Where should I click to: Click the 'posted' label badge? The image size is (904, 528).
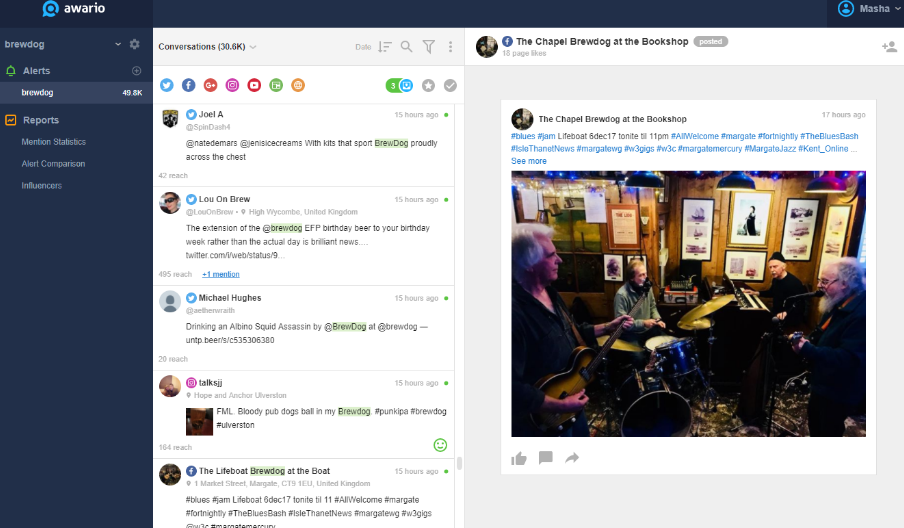tap(710, 42)
